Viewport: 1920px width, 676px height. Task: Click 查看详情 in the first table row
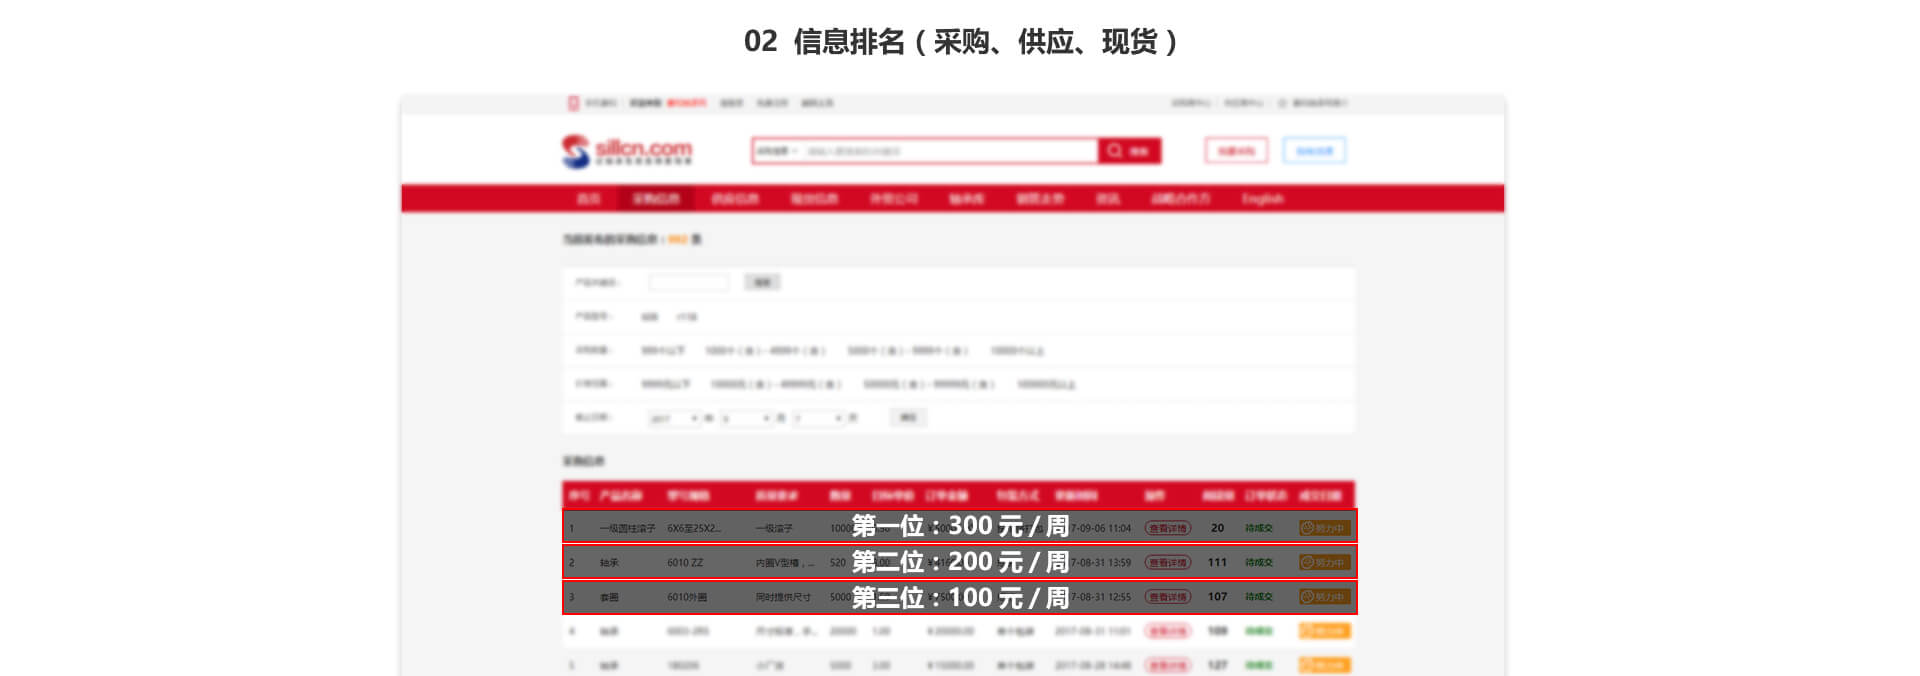[x=1167, y=528]
